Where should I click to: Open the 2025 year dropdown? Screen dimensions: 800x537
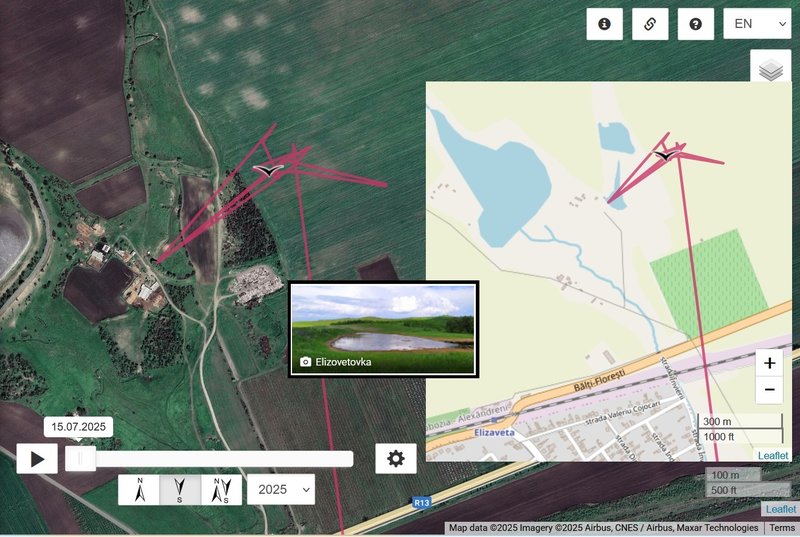click(x=281, y=490)
